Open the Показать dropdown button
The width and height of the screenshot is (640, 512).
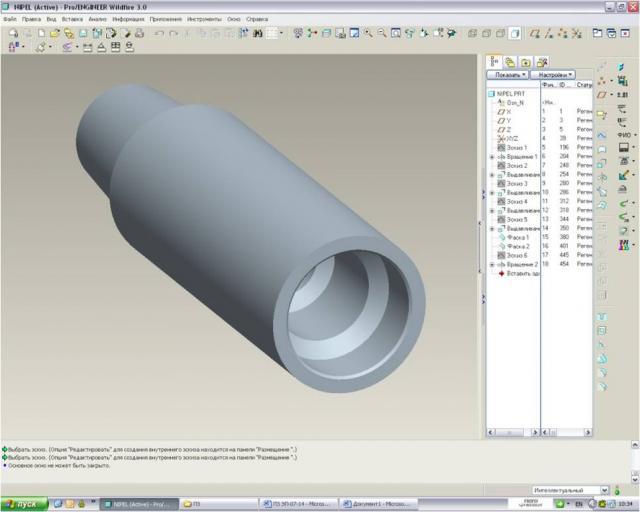click(x=508, y=75)
